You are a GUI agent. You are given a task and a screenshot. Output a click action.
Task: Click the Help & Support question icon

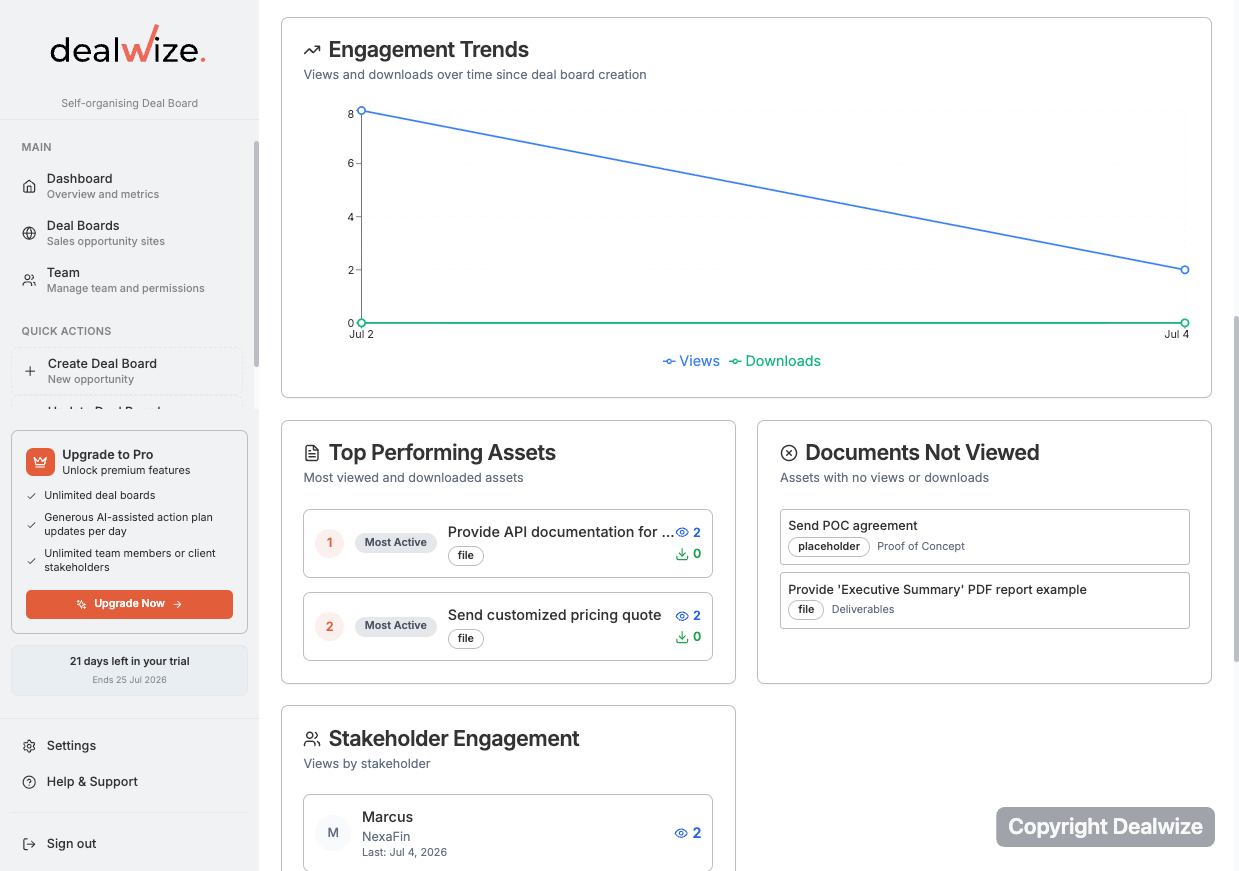29,782
